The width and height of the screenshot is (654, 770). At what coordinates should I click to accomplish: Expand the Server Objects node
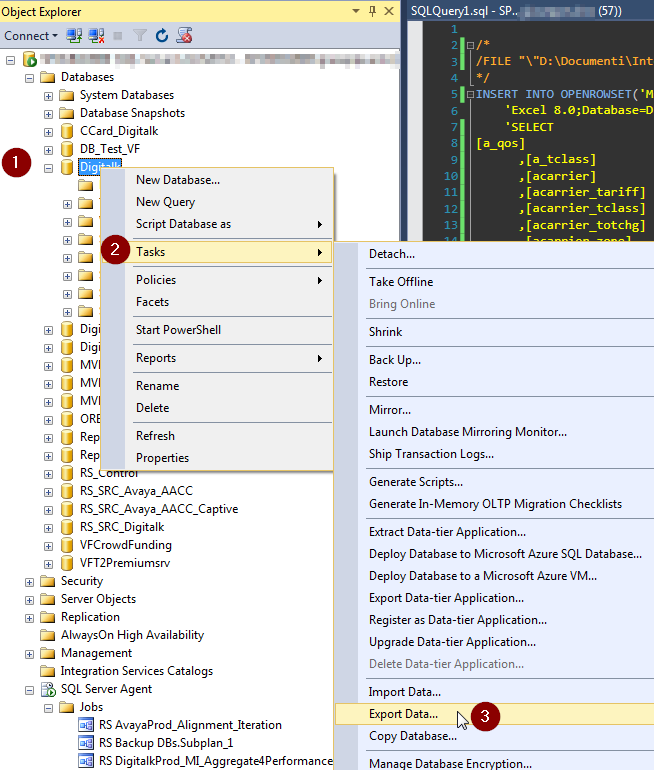coord(29,600)
